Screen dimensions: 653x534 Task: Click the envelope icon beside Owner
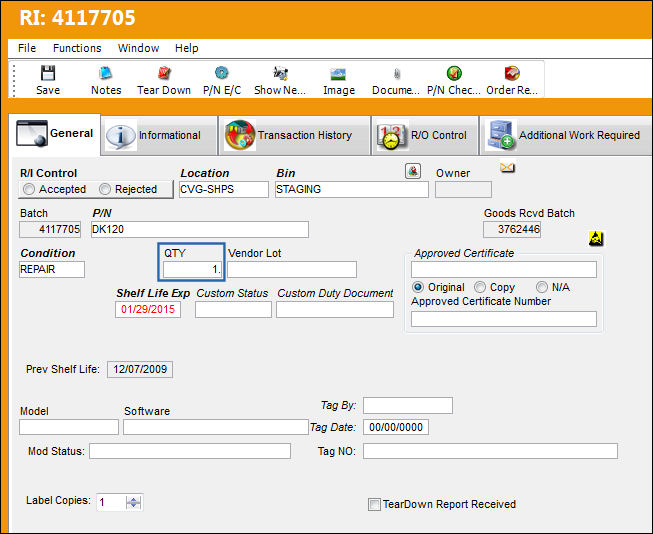507,167
